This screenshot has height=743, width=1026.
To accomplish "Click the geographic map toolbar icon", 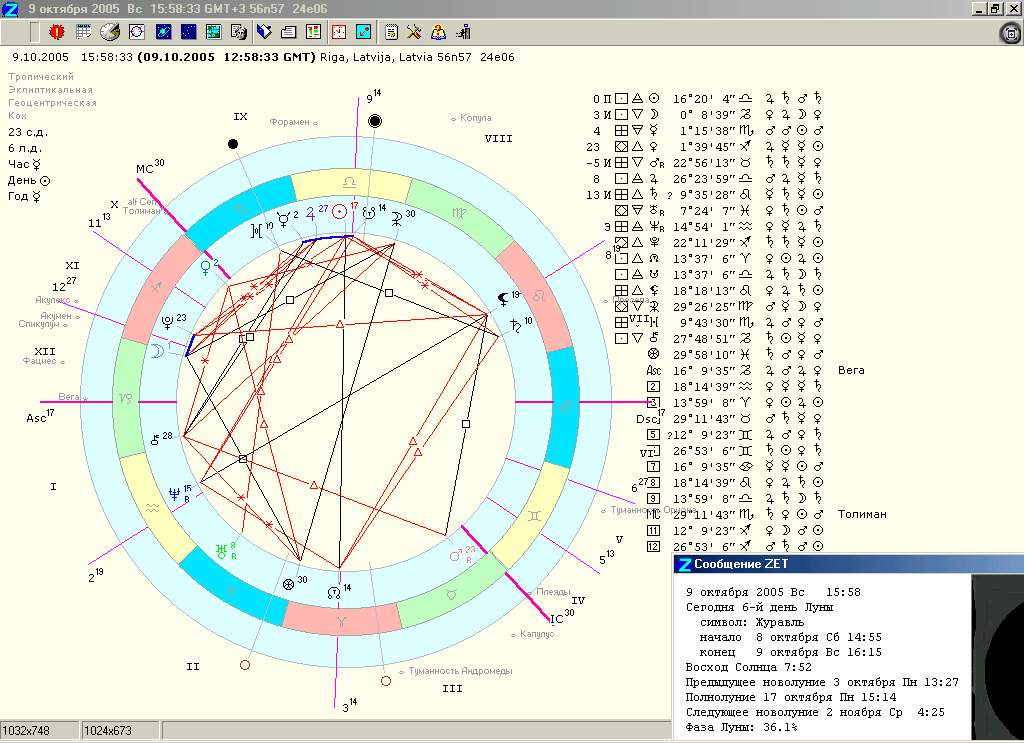I will pyautogui.click(x=213, y=32).
